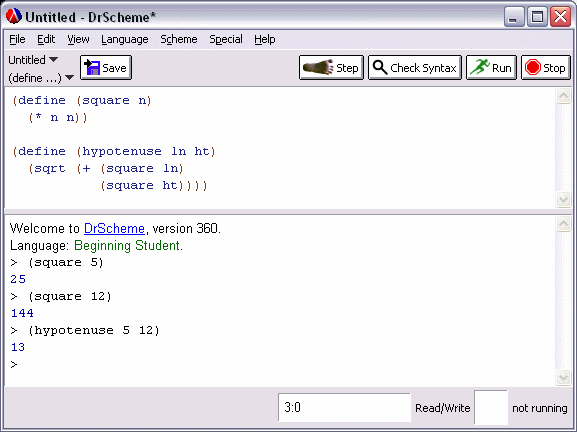This screenshot has width=577, height=432.
Task: Minimize the DrScheme window
Action: 513,17
